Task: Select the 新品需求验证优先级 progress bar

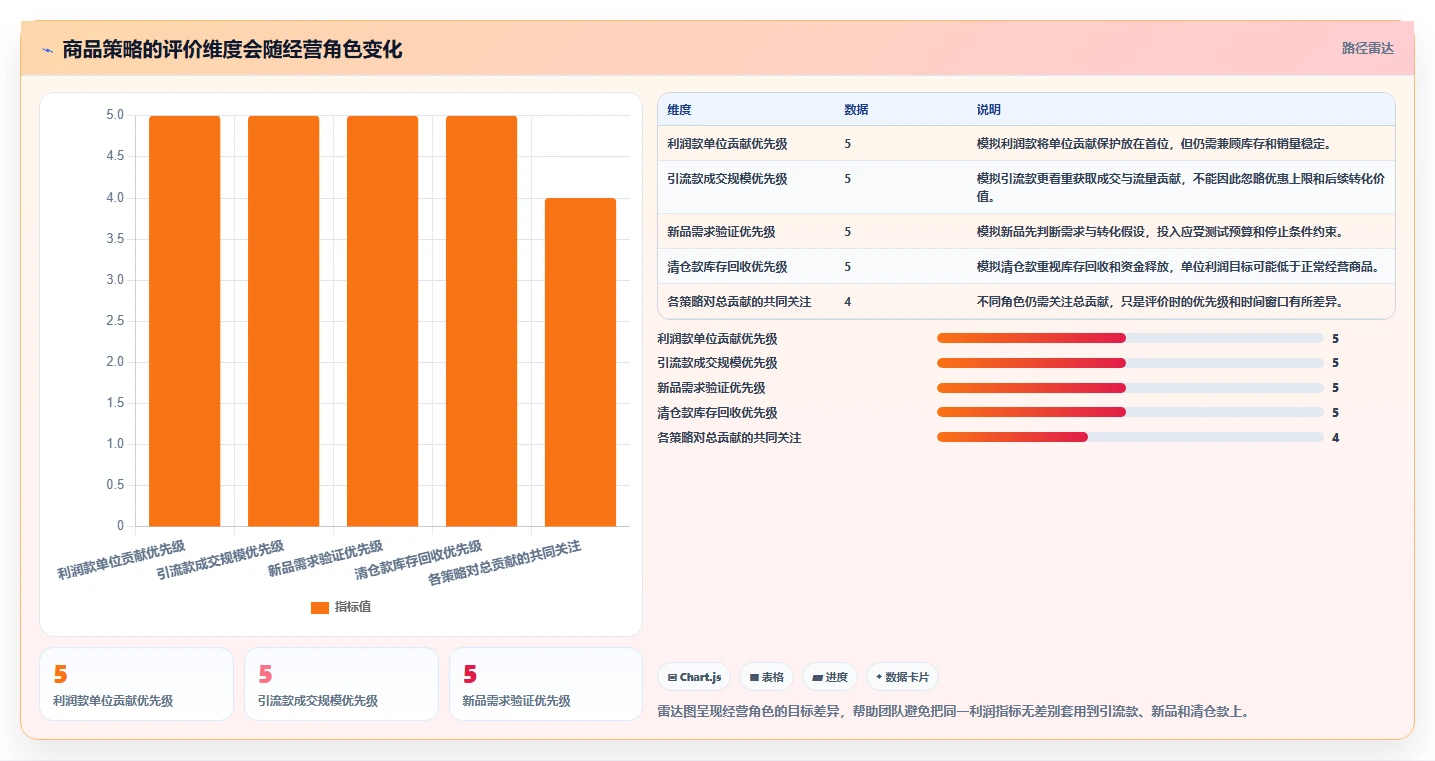Action: click(1130, 388)
